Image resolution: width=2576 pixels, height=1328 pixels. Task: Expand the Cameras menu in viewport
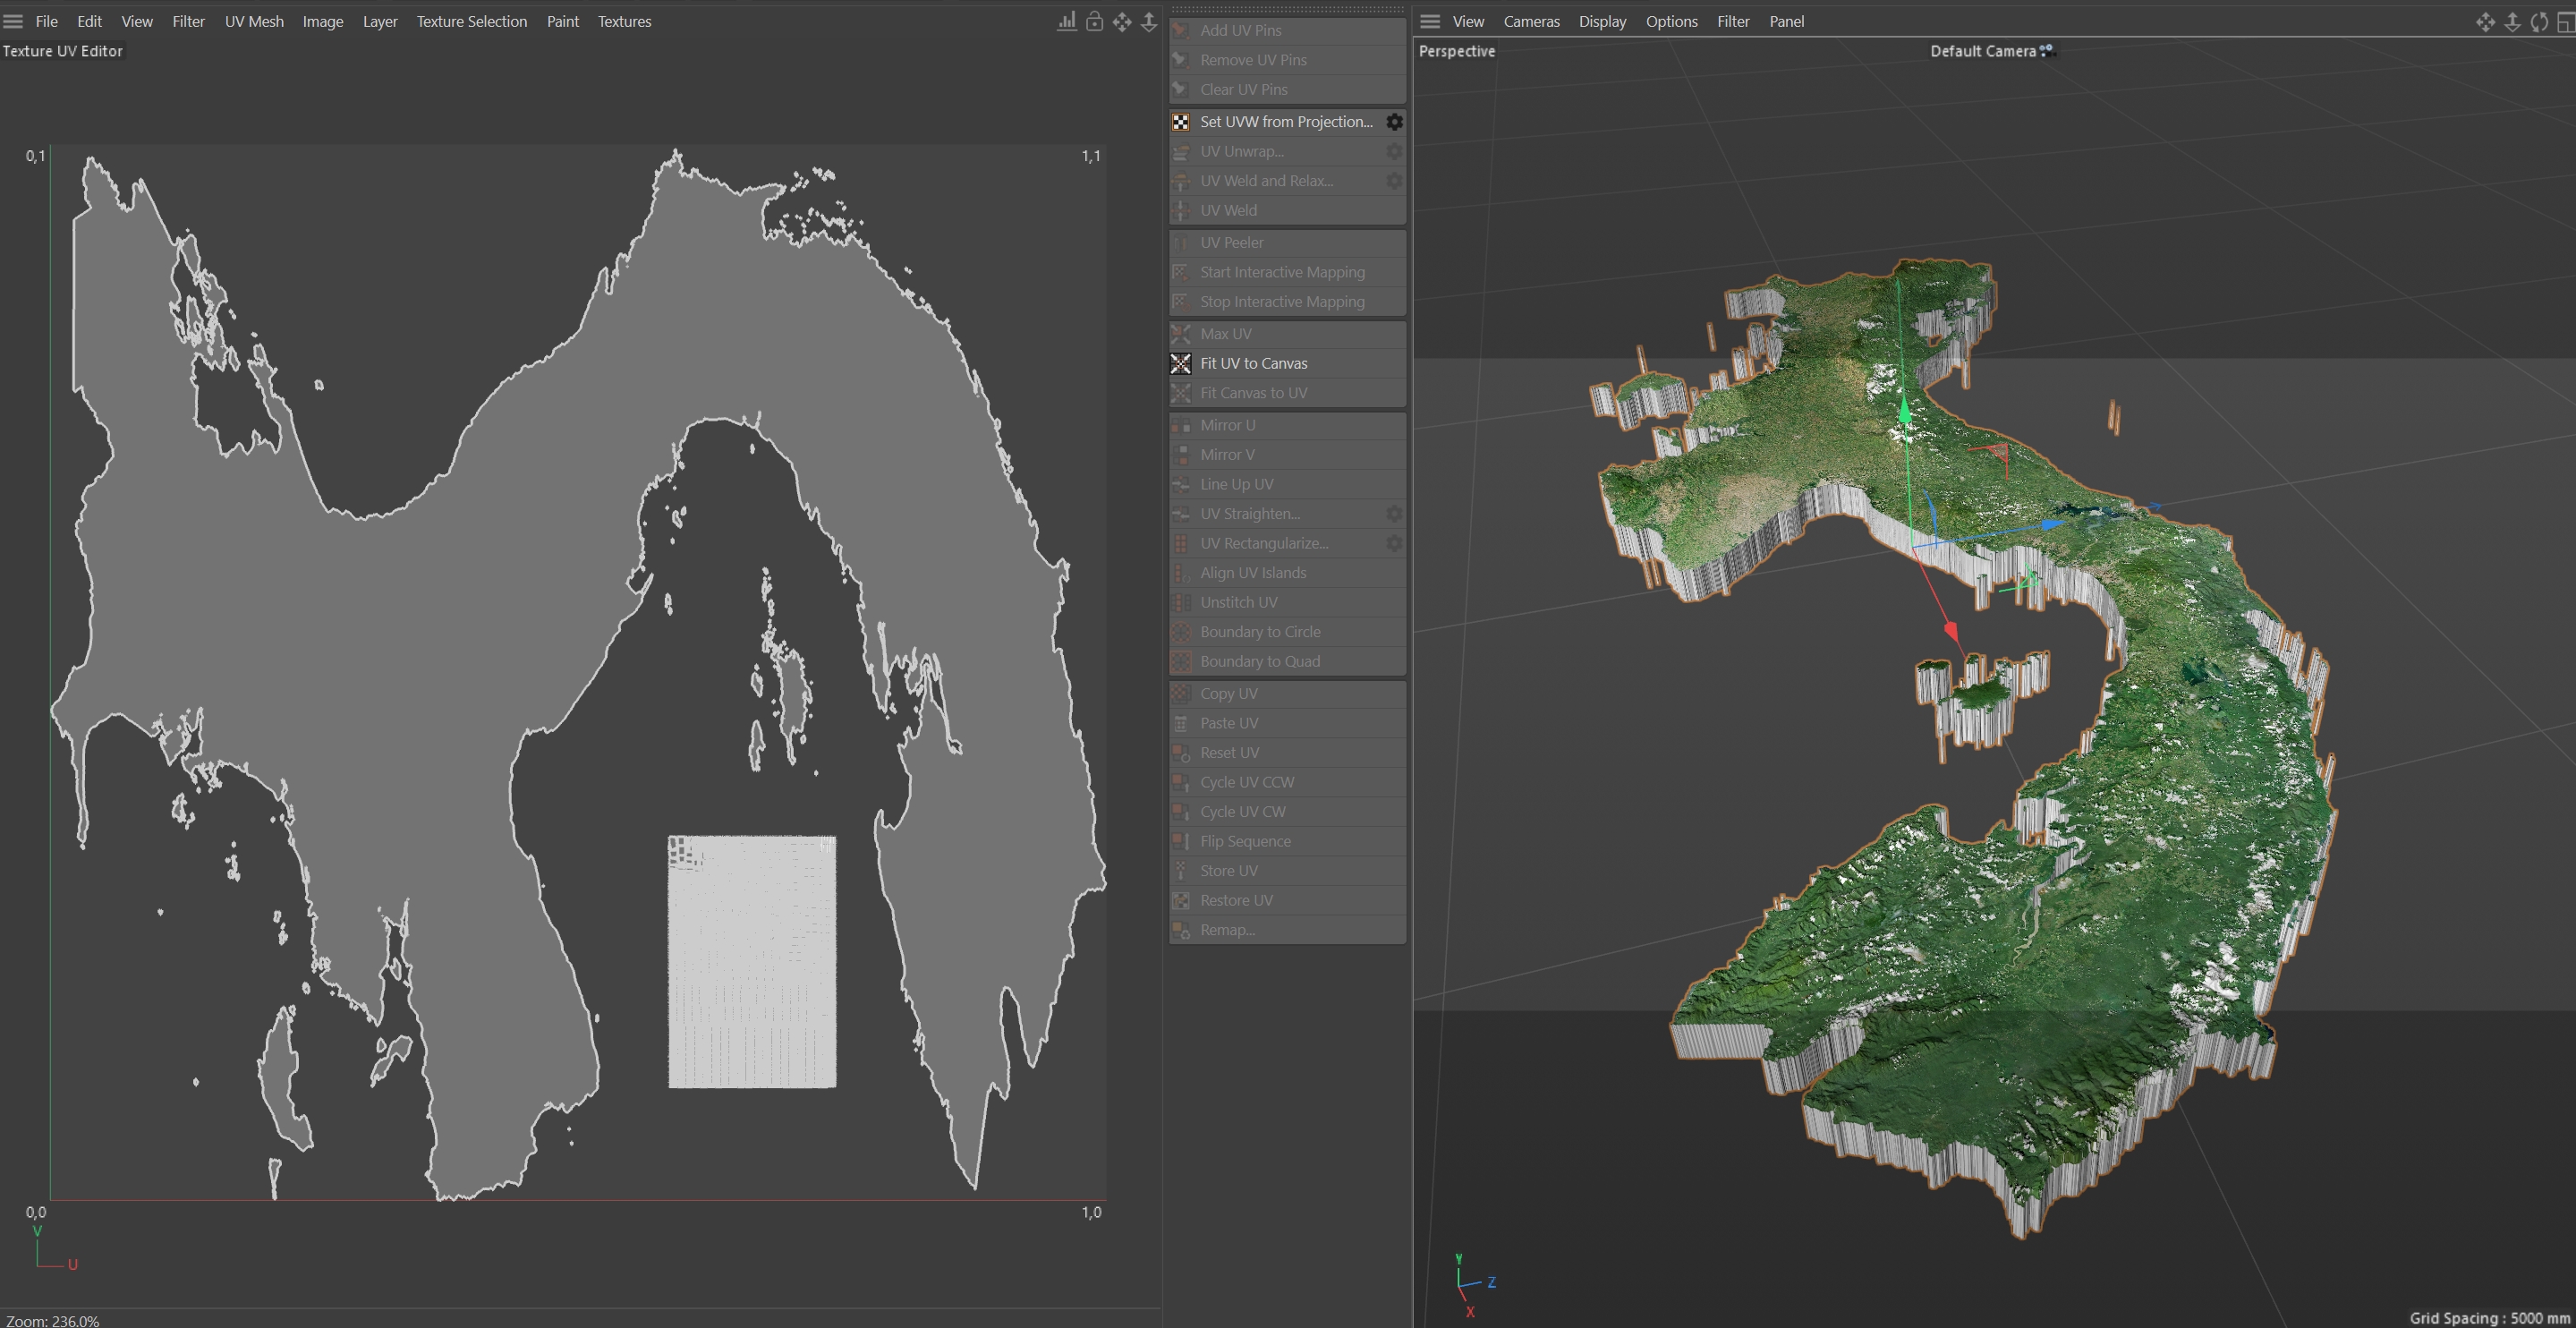[x=1531, y=21]
